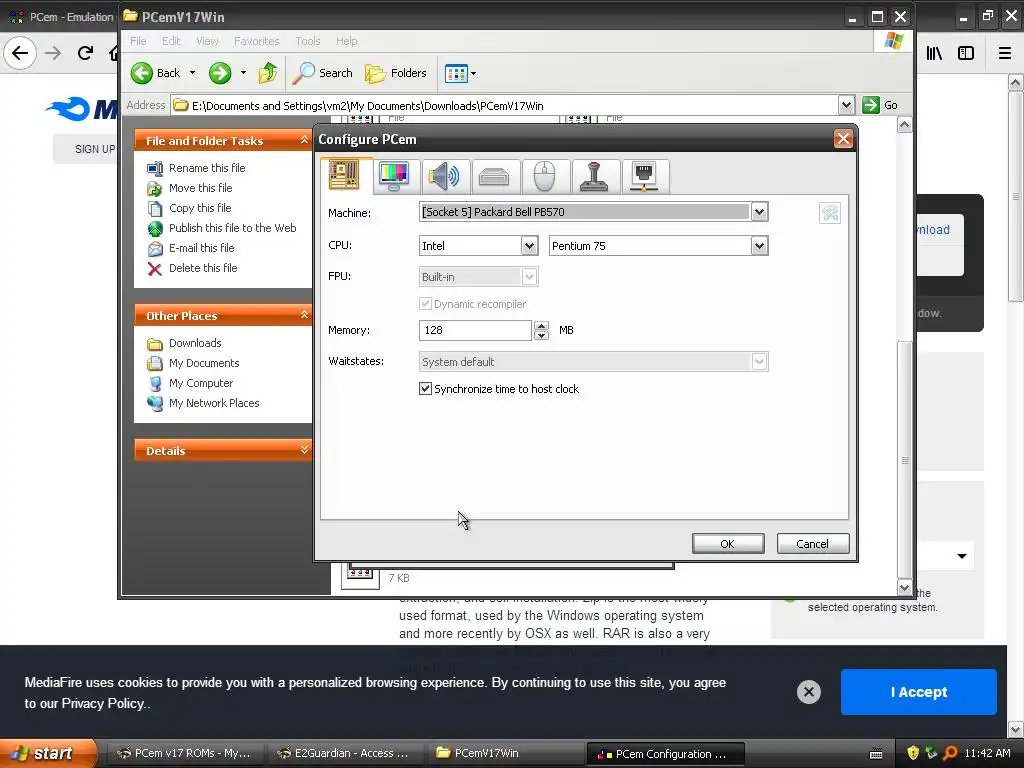Viewport: 1024px width, 768px height.
Task: Click the Go button in address bar
Action: click(880, 105)
